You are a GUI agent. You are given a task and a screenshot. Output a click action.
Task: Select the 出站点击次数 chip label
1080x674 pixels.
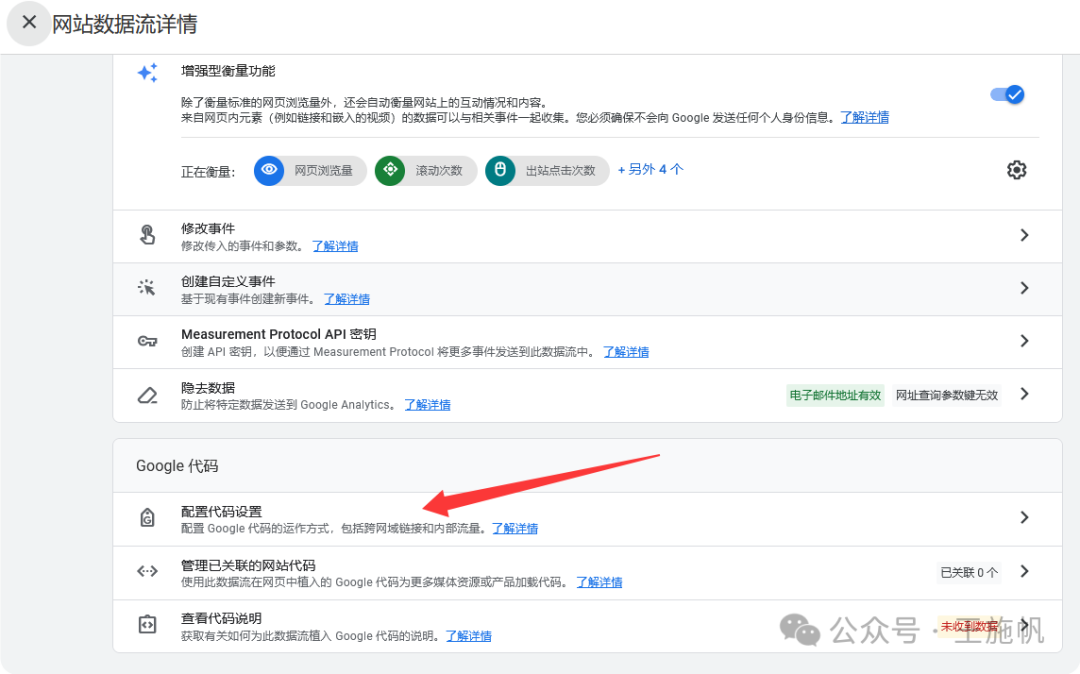point(560,171)
